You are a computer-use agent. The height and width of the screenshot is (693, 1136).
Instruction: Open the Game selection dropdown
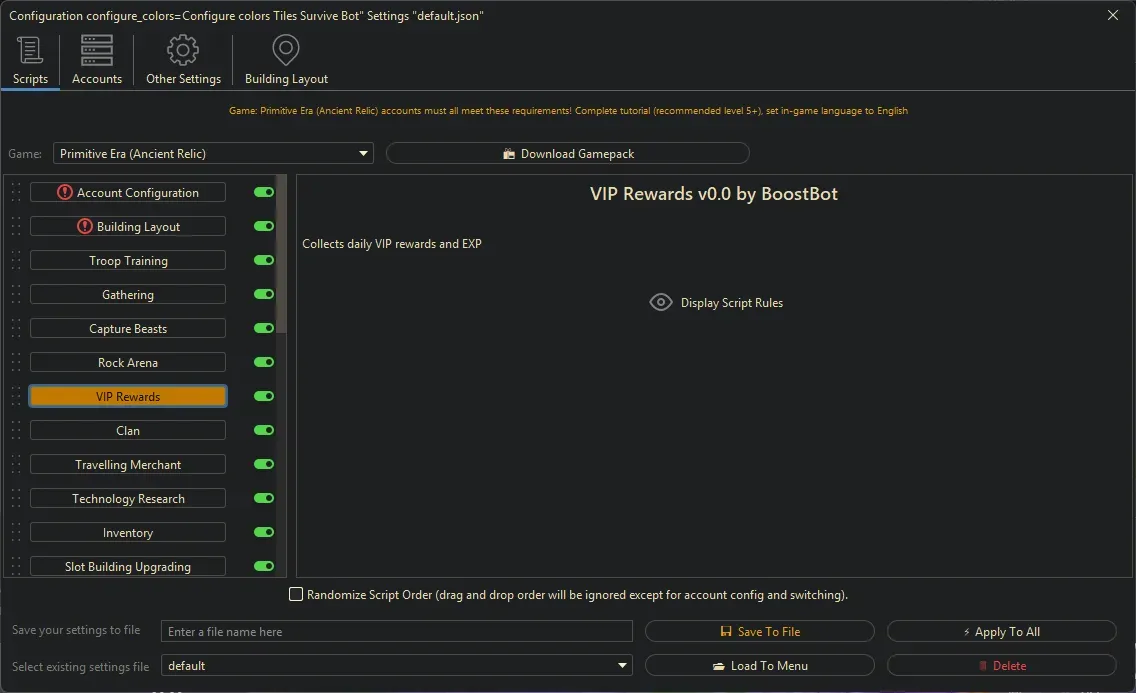(363, 153)
